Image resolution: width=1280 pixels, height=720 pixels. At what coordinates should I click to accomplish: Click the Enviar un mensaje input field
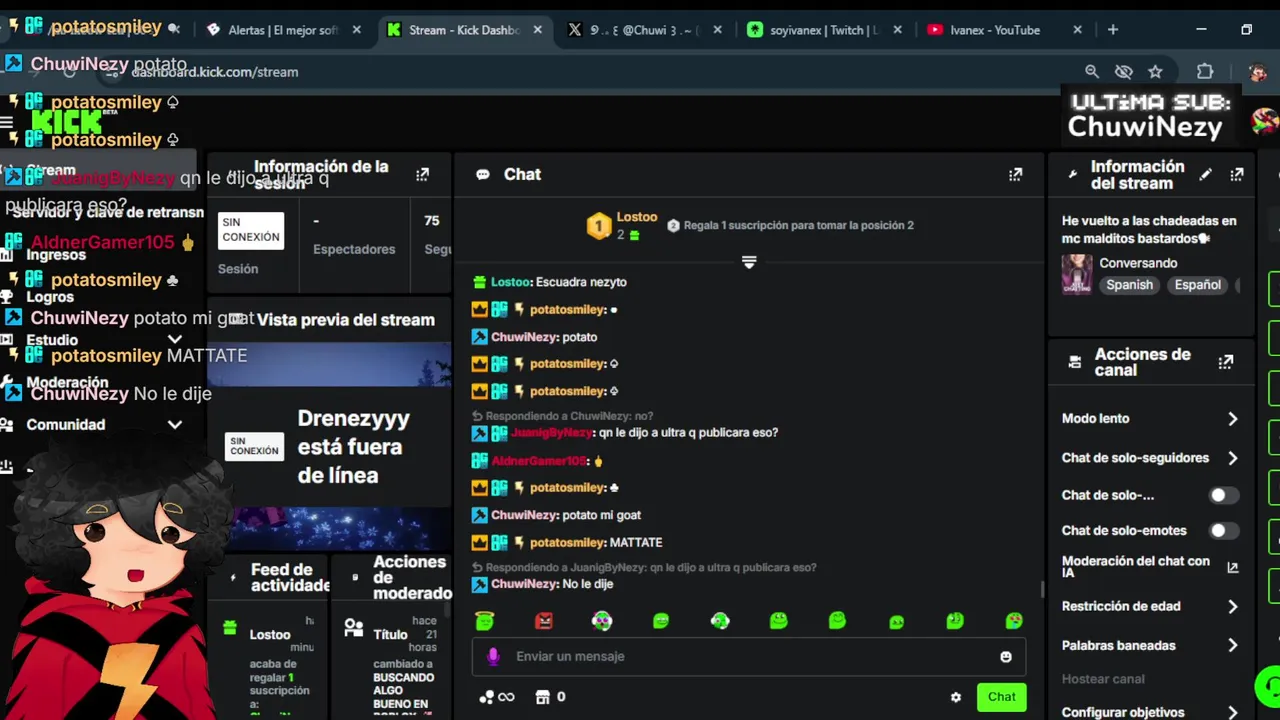click(750, 657)
